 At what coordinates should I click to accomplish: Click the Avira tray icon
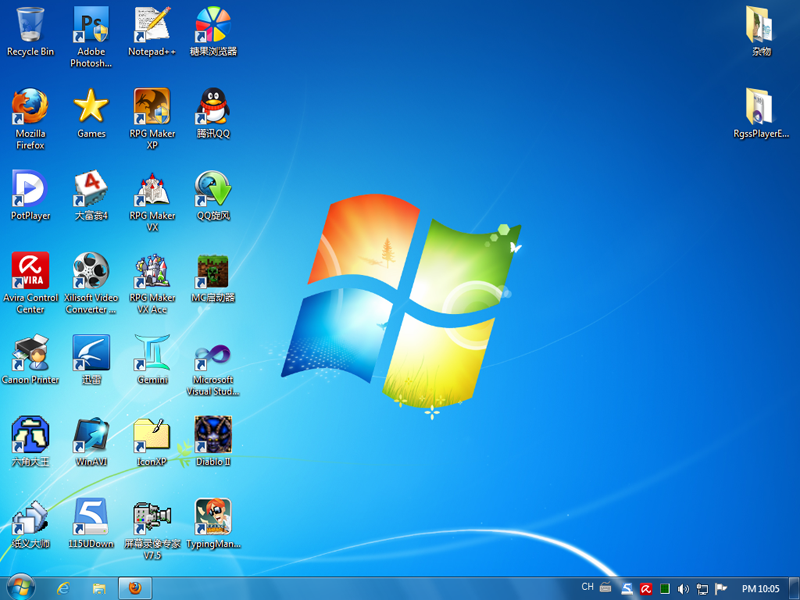tap(646, 589)
